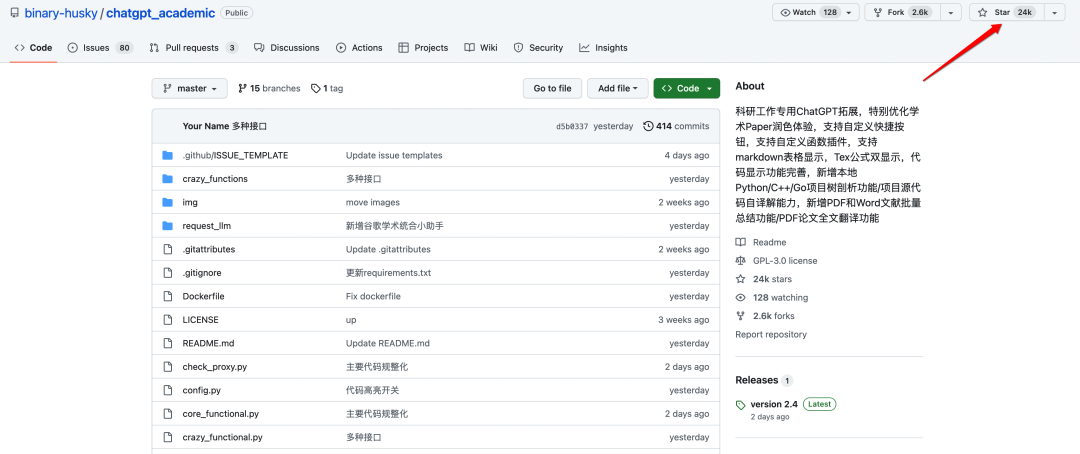This screenshot has height=454, width=1080.
Task: View the 1 tag link
Action: [x=327, y=88]
